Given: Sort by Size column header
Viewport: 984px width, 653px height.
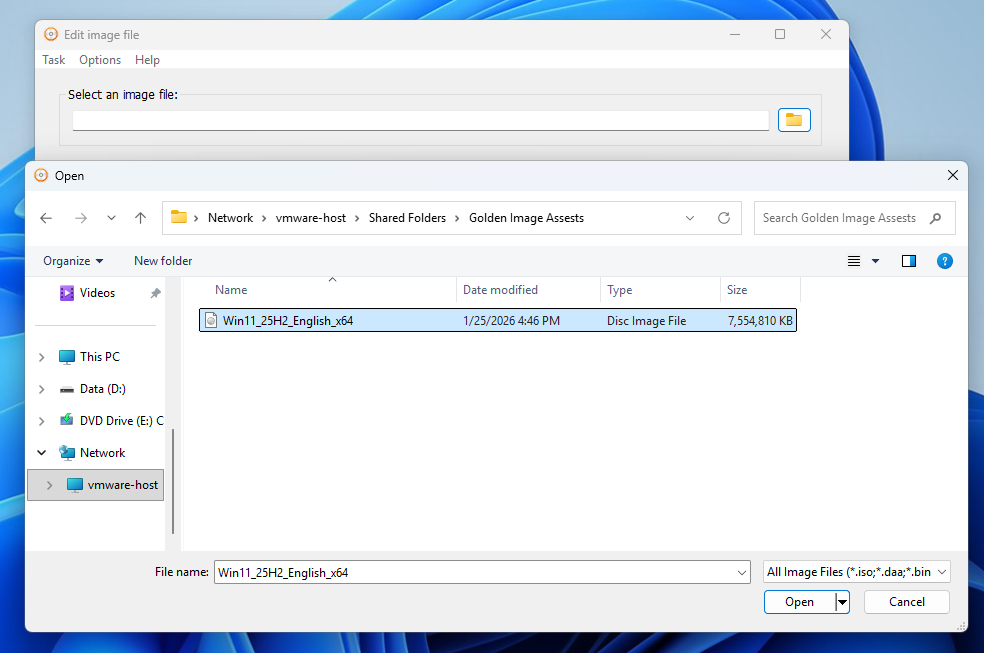Looking at the screenshot, I should [737, 290].
